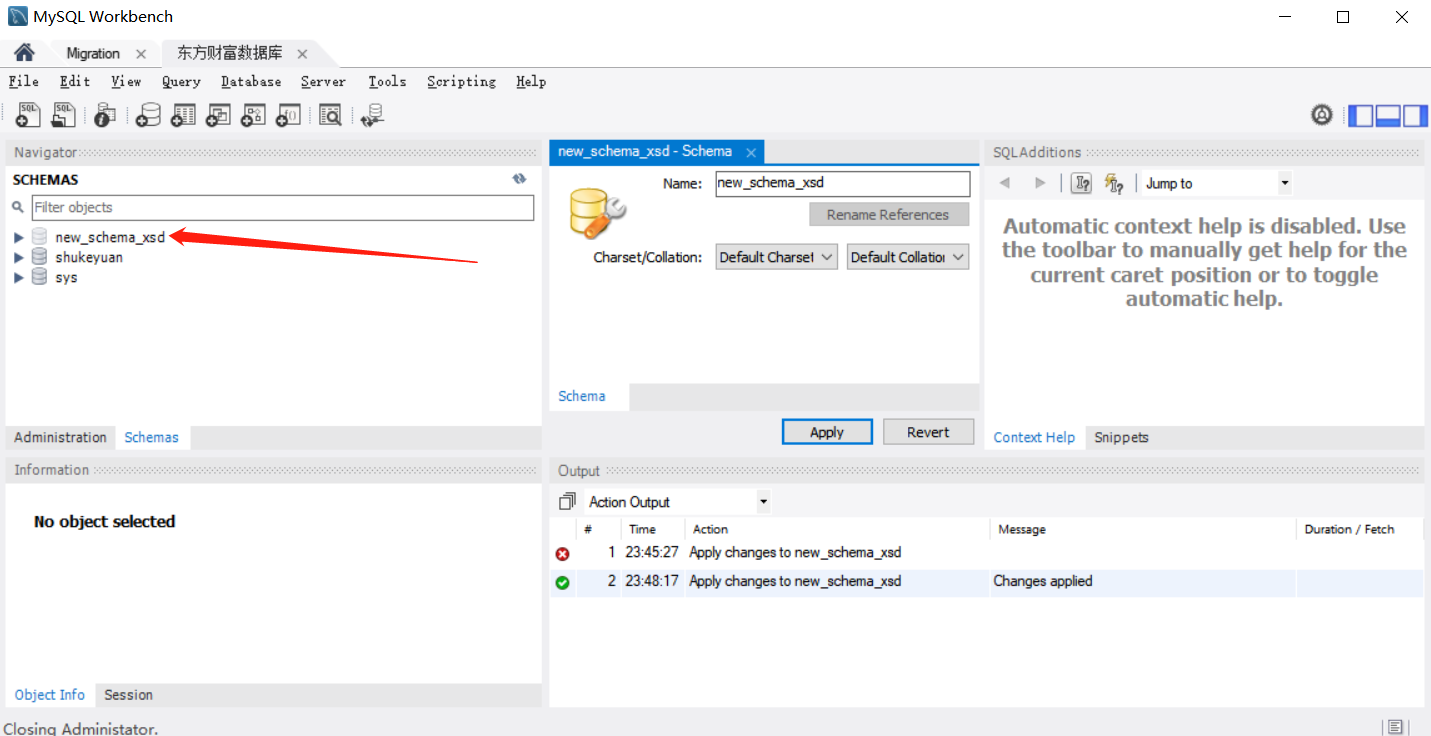Click the error icon on output row 1

[x=562, y=554]
